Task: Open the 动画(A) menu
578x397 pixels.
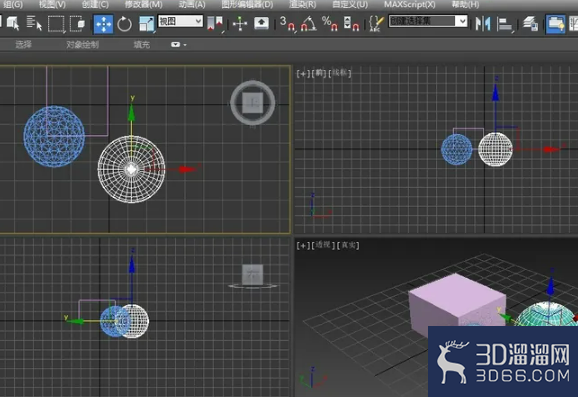Action: coord(192,4)
